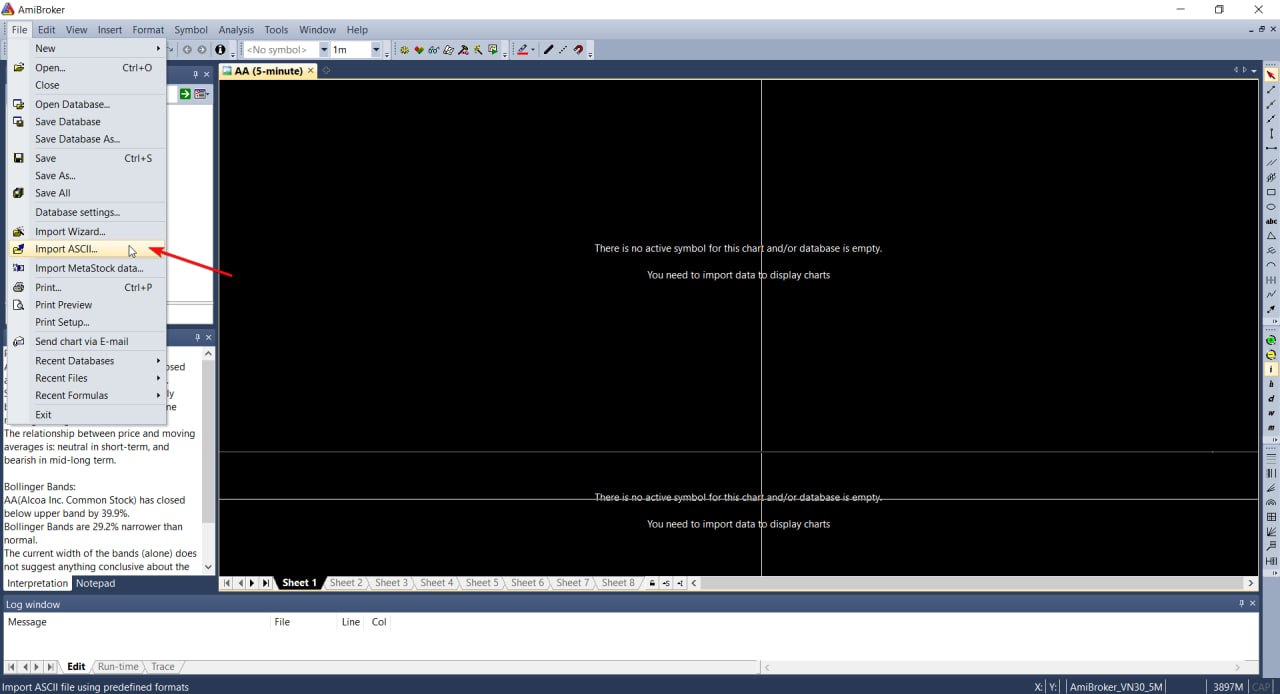The image size is (1280, 694).
Task: Select Database settings... menu item
Action: coord(87,212)
